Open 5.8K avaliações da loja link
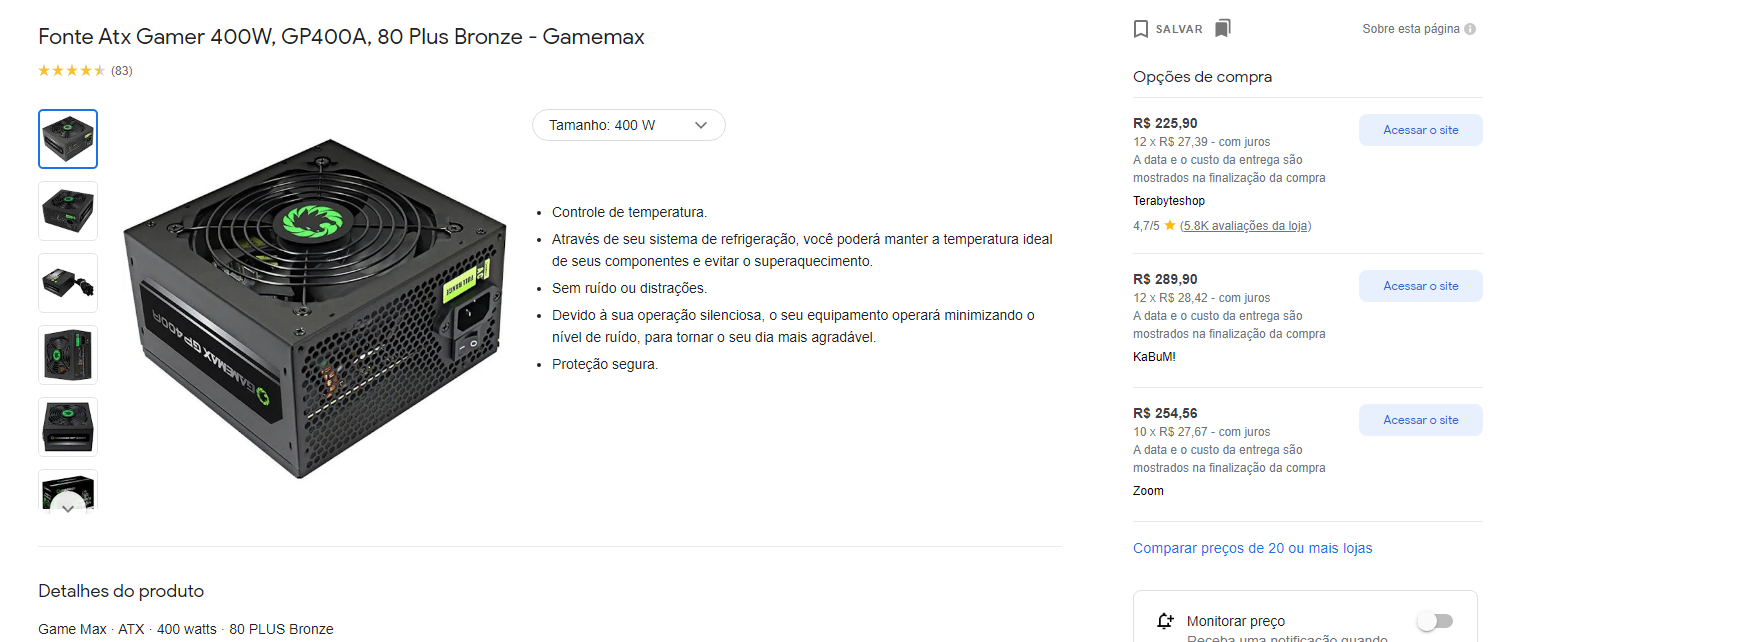1738x642 pixels. pos(1245,226)
